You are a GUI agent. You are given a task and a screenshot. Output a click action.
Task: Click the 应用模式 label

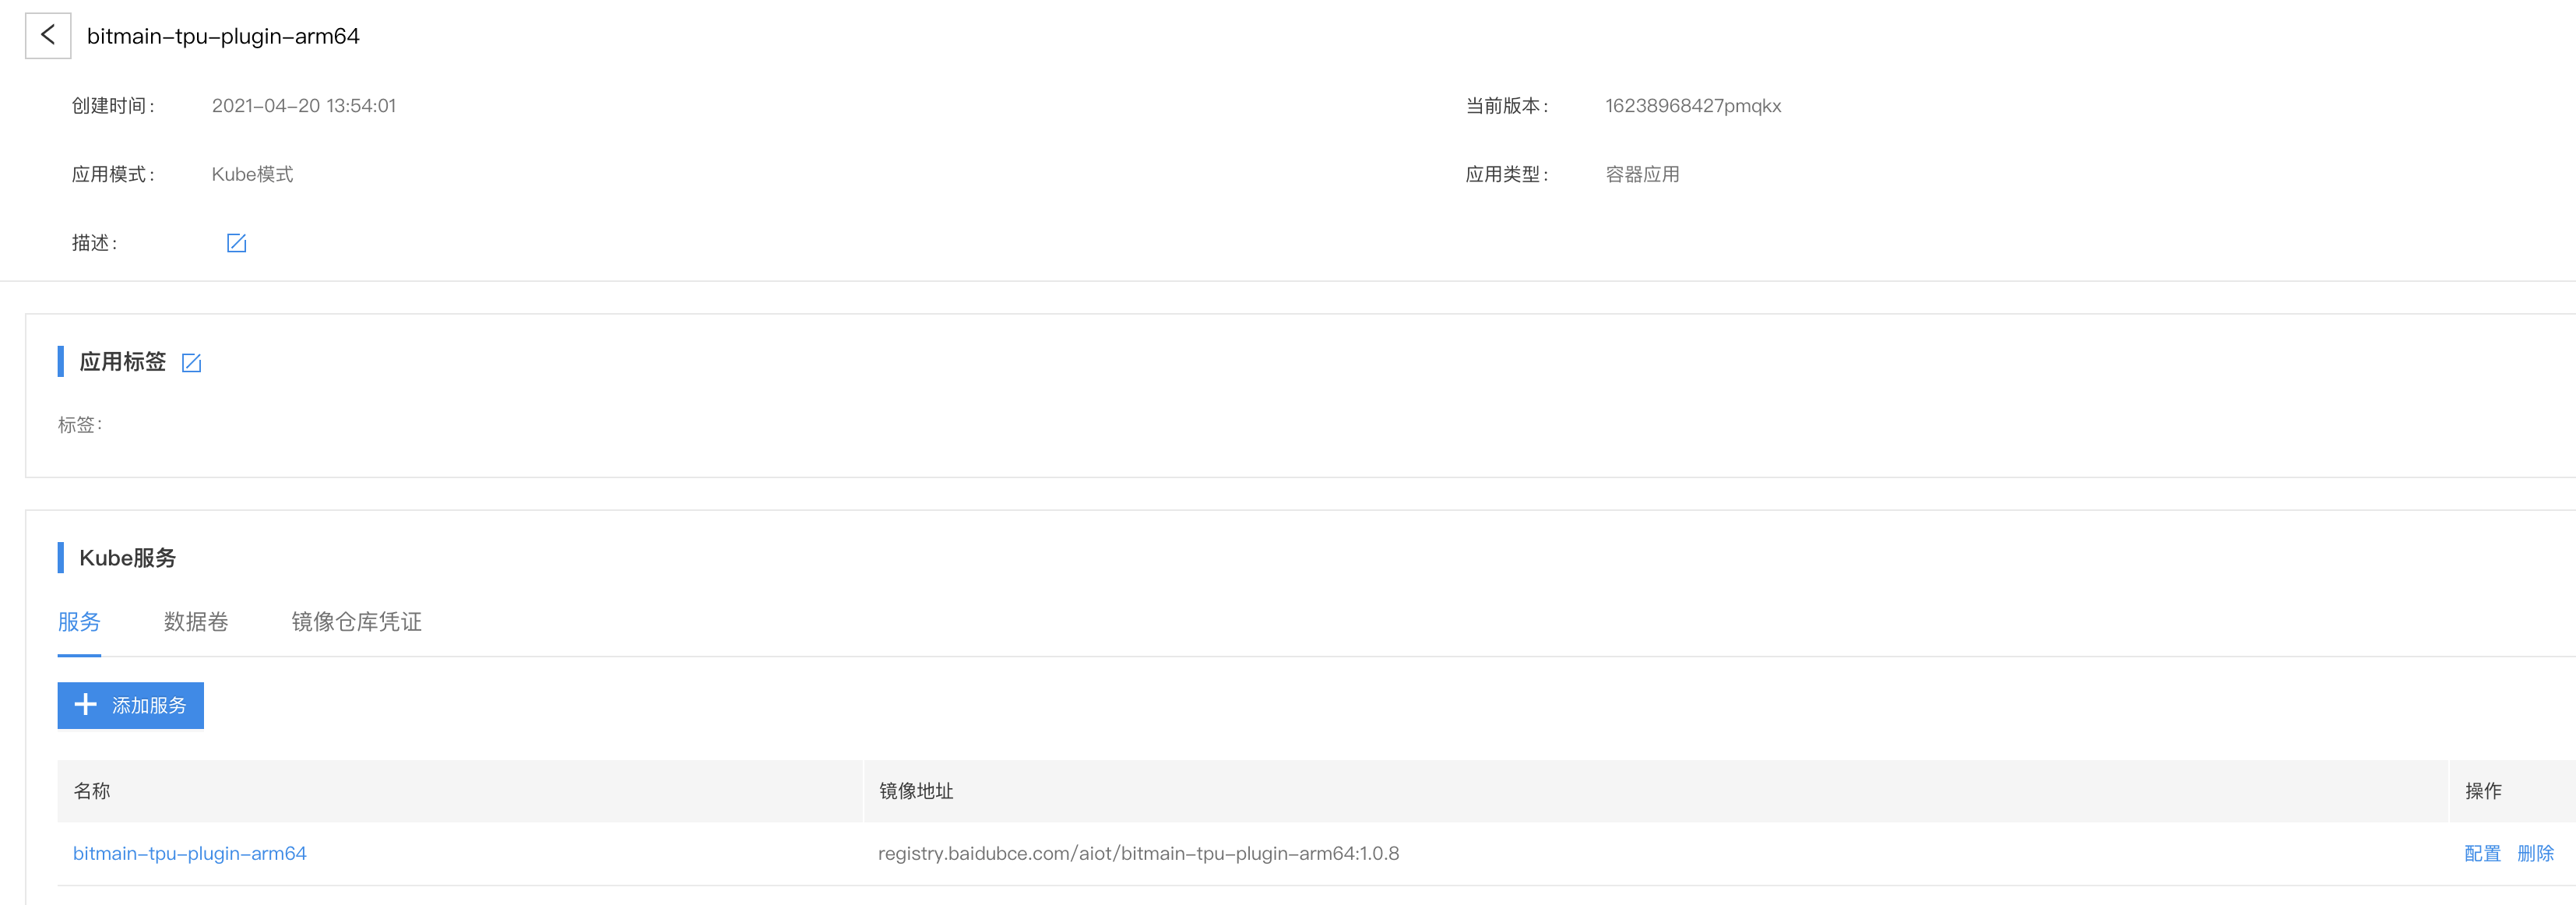(x=113, y=174)
